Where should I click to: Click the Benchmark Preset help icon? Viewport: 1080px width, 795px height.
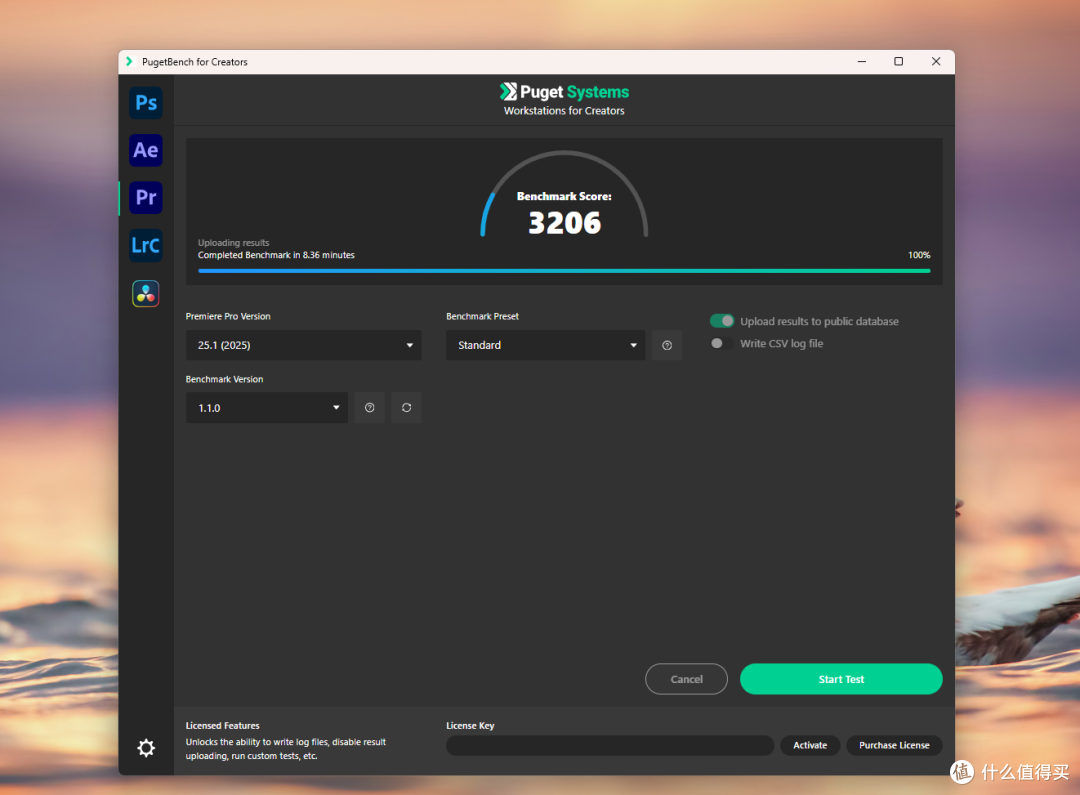[x=667, y=345]
